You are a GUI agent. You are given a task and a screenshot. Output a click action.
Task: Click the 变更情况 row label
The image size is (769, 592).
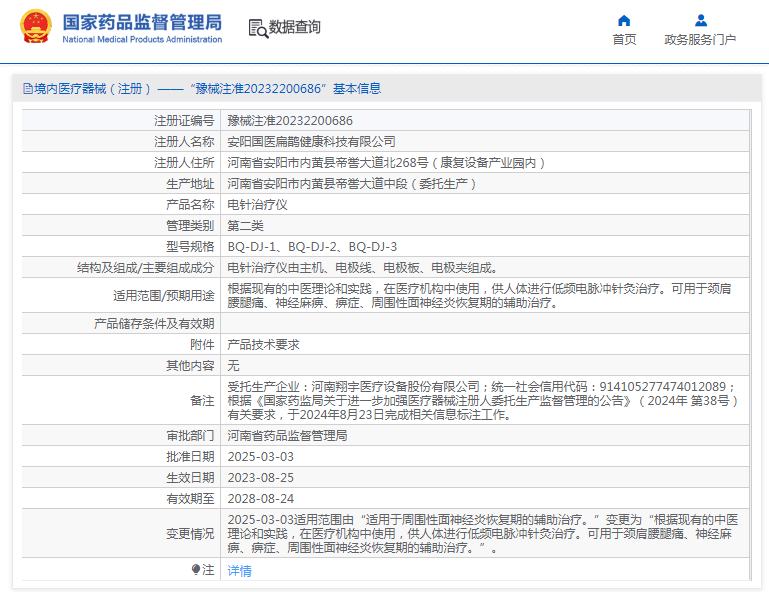pyautogui.click(x=190, y=534)
